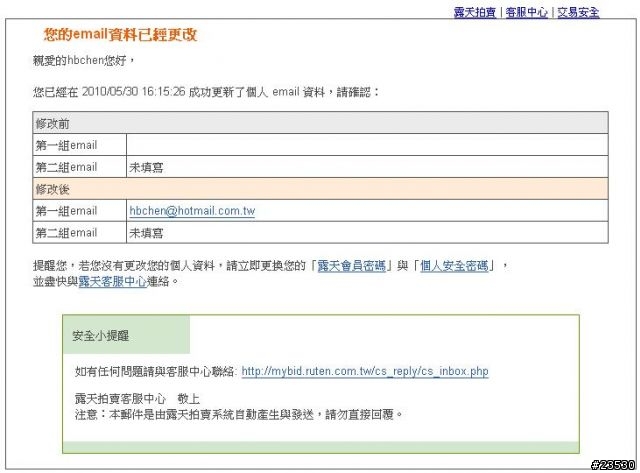Click the greeting 親愛的hbchen您好
This screenshot has height=473, width=640.
pyautogui.click(x=83, y=60)
